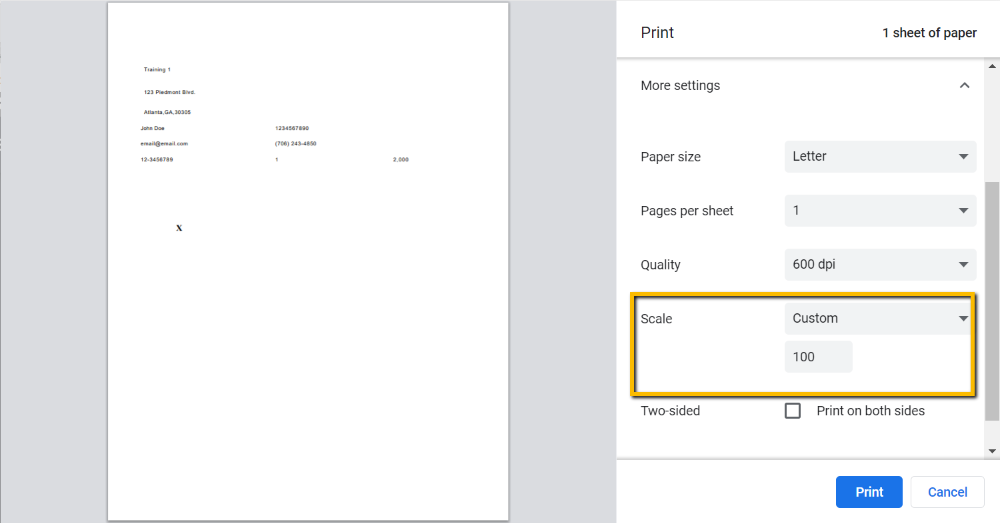
Task: Click the scale value field showing 100
Action: (x=818, y=357)
